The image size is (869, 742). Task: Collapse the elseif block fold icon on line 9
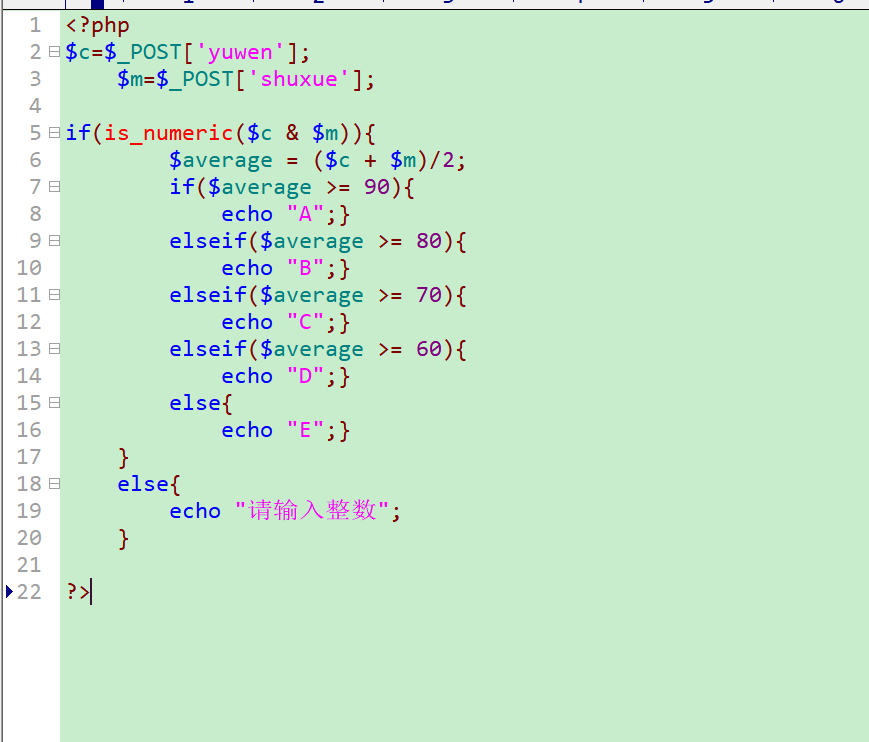click(54, 240)
